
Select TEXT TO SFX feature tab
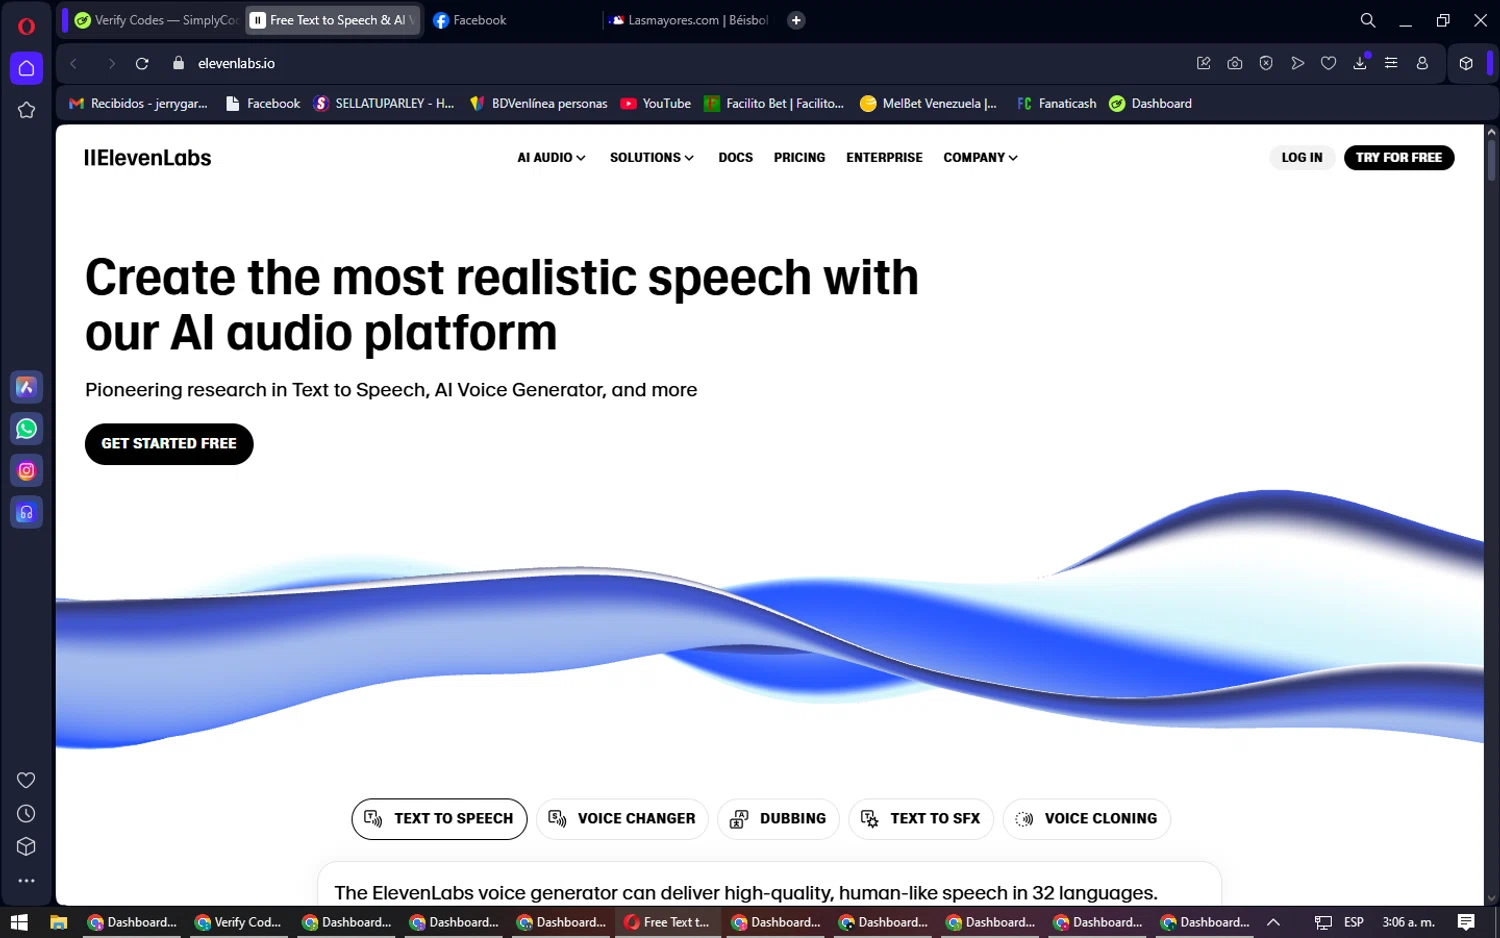coord(921,819)
